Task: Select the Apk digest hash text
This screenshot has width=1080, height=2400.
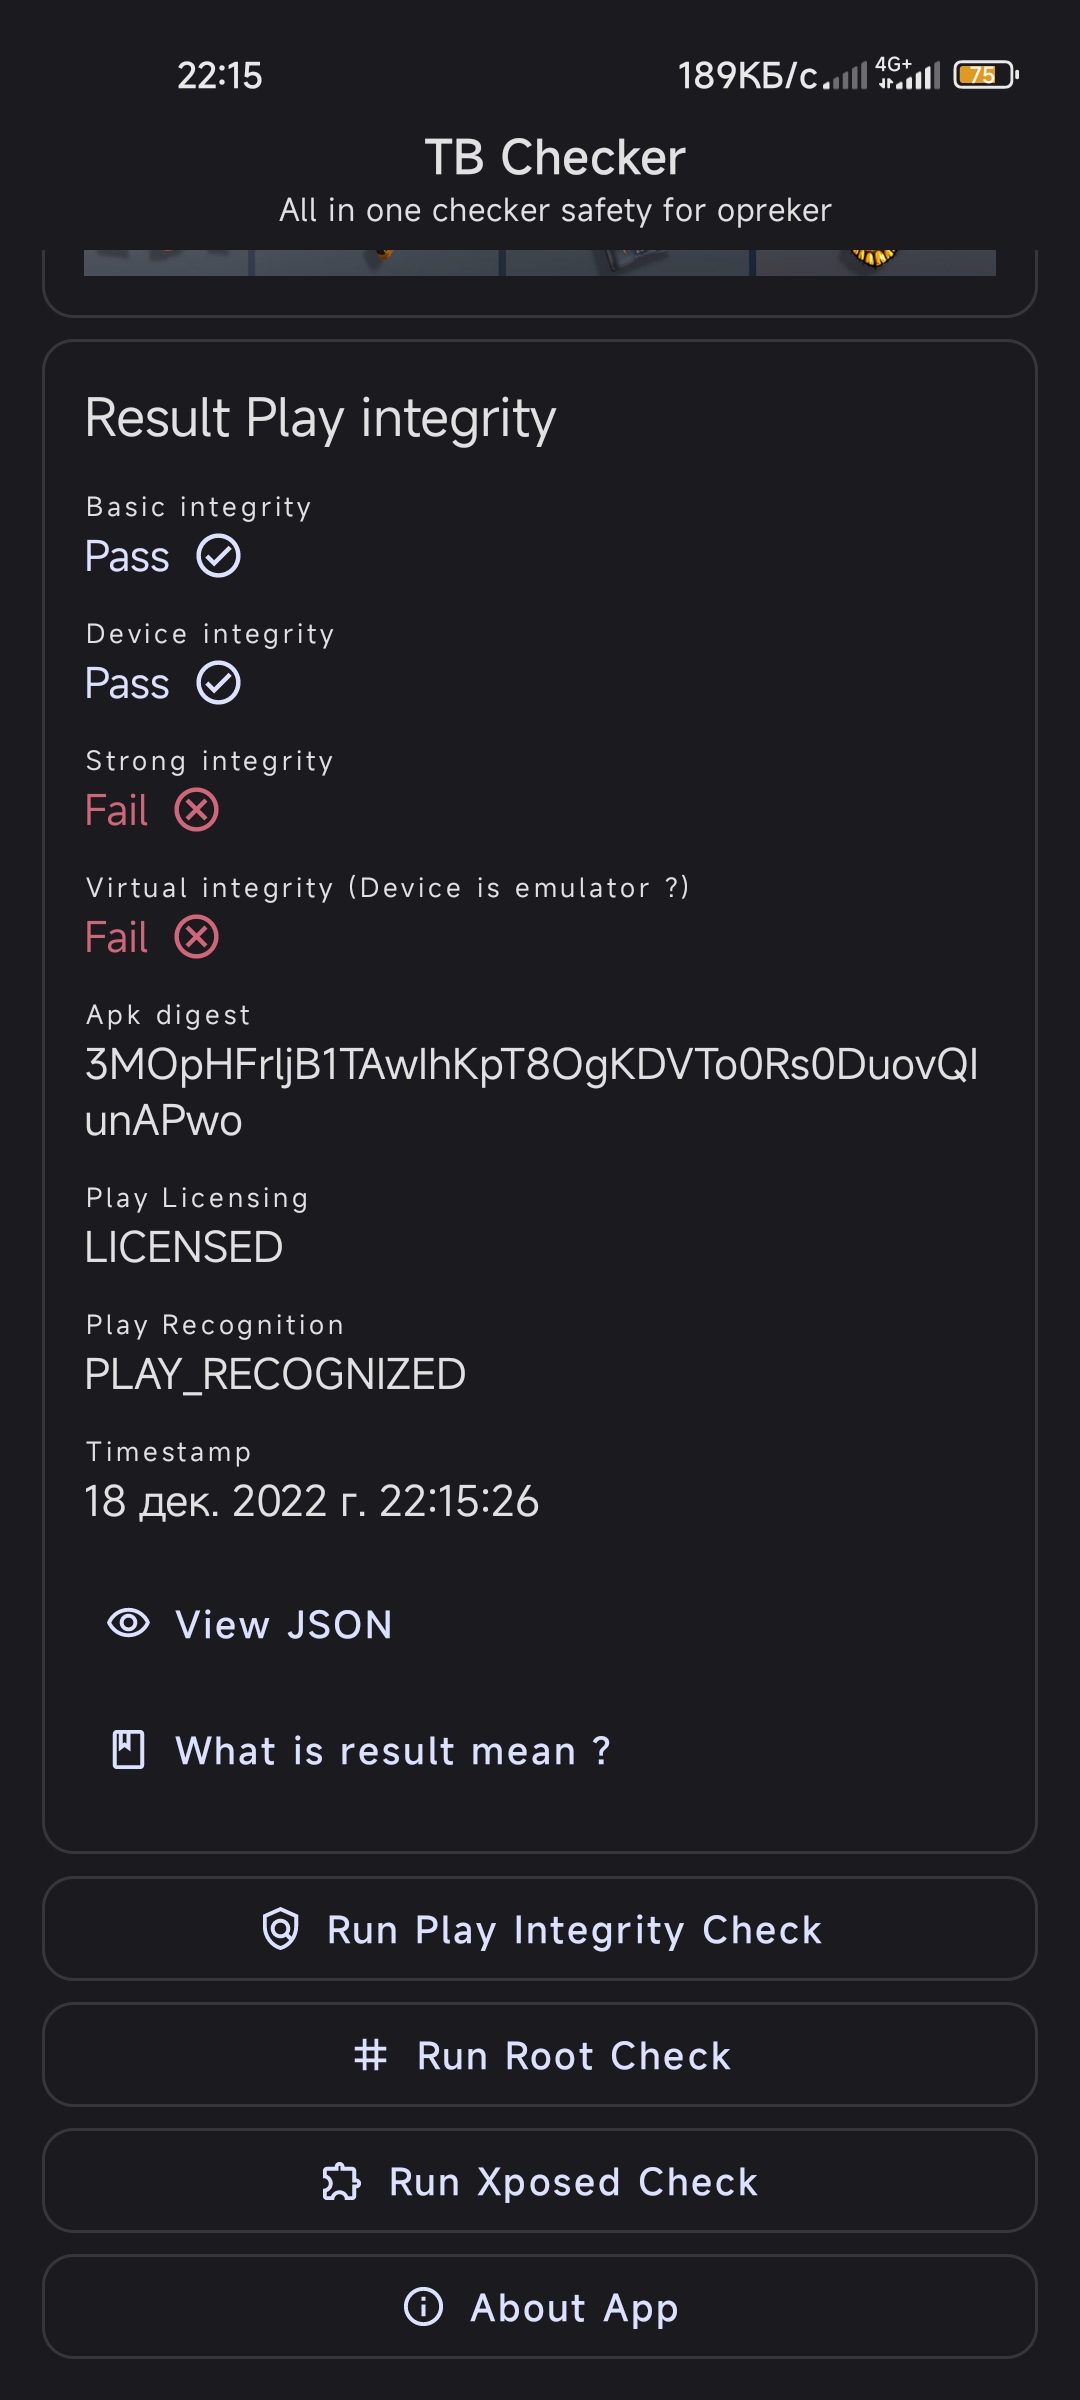Action: (531, 1092)
